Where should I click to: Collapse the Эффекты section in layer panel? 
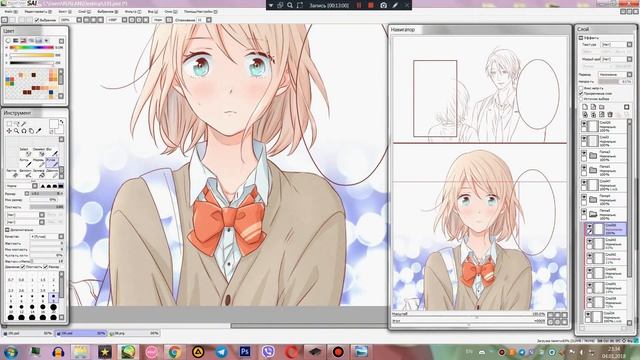(x=580, y=38)
